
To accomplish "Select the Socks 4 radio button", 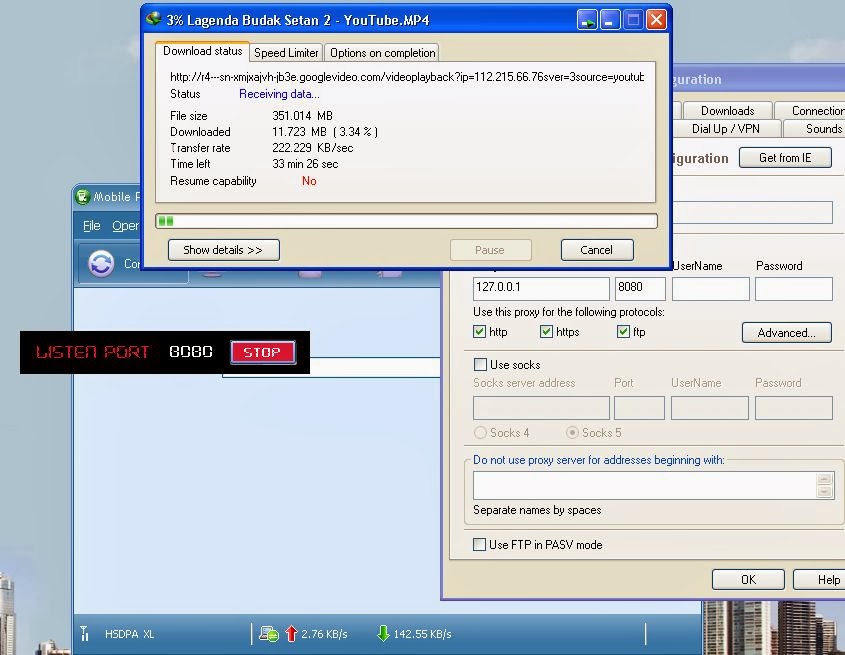I will tap(480, 432).
